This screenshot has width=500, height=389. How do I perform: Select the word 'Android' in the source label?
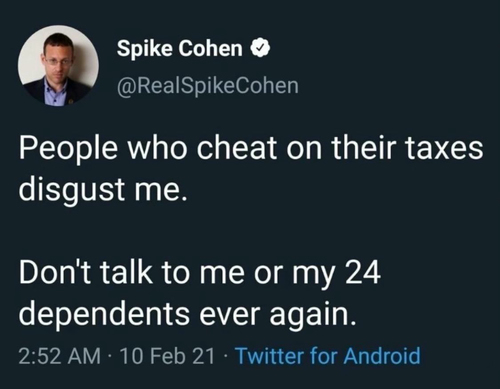(382, 356)
